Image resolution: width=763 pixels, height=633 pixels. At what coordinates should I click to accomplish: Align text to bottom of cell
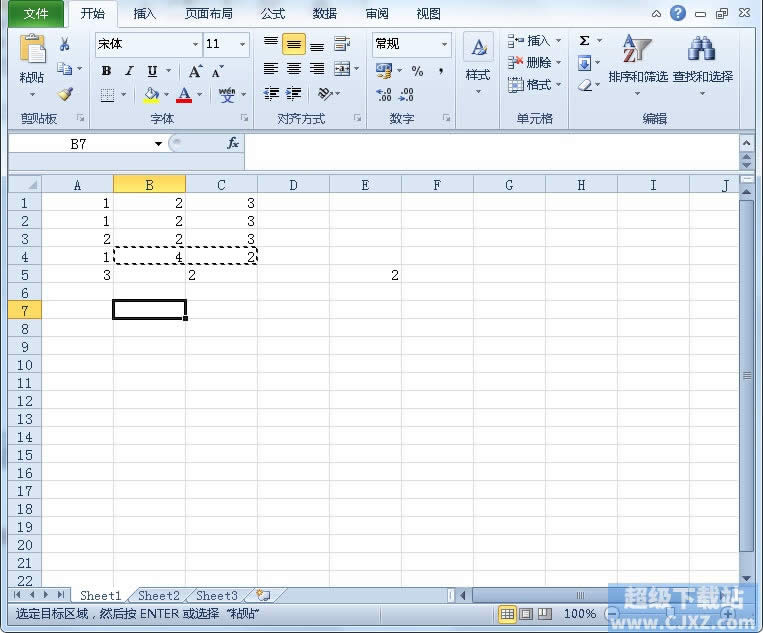(x=317, y=45)
